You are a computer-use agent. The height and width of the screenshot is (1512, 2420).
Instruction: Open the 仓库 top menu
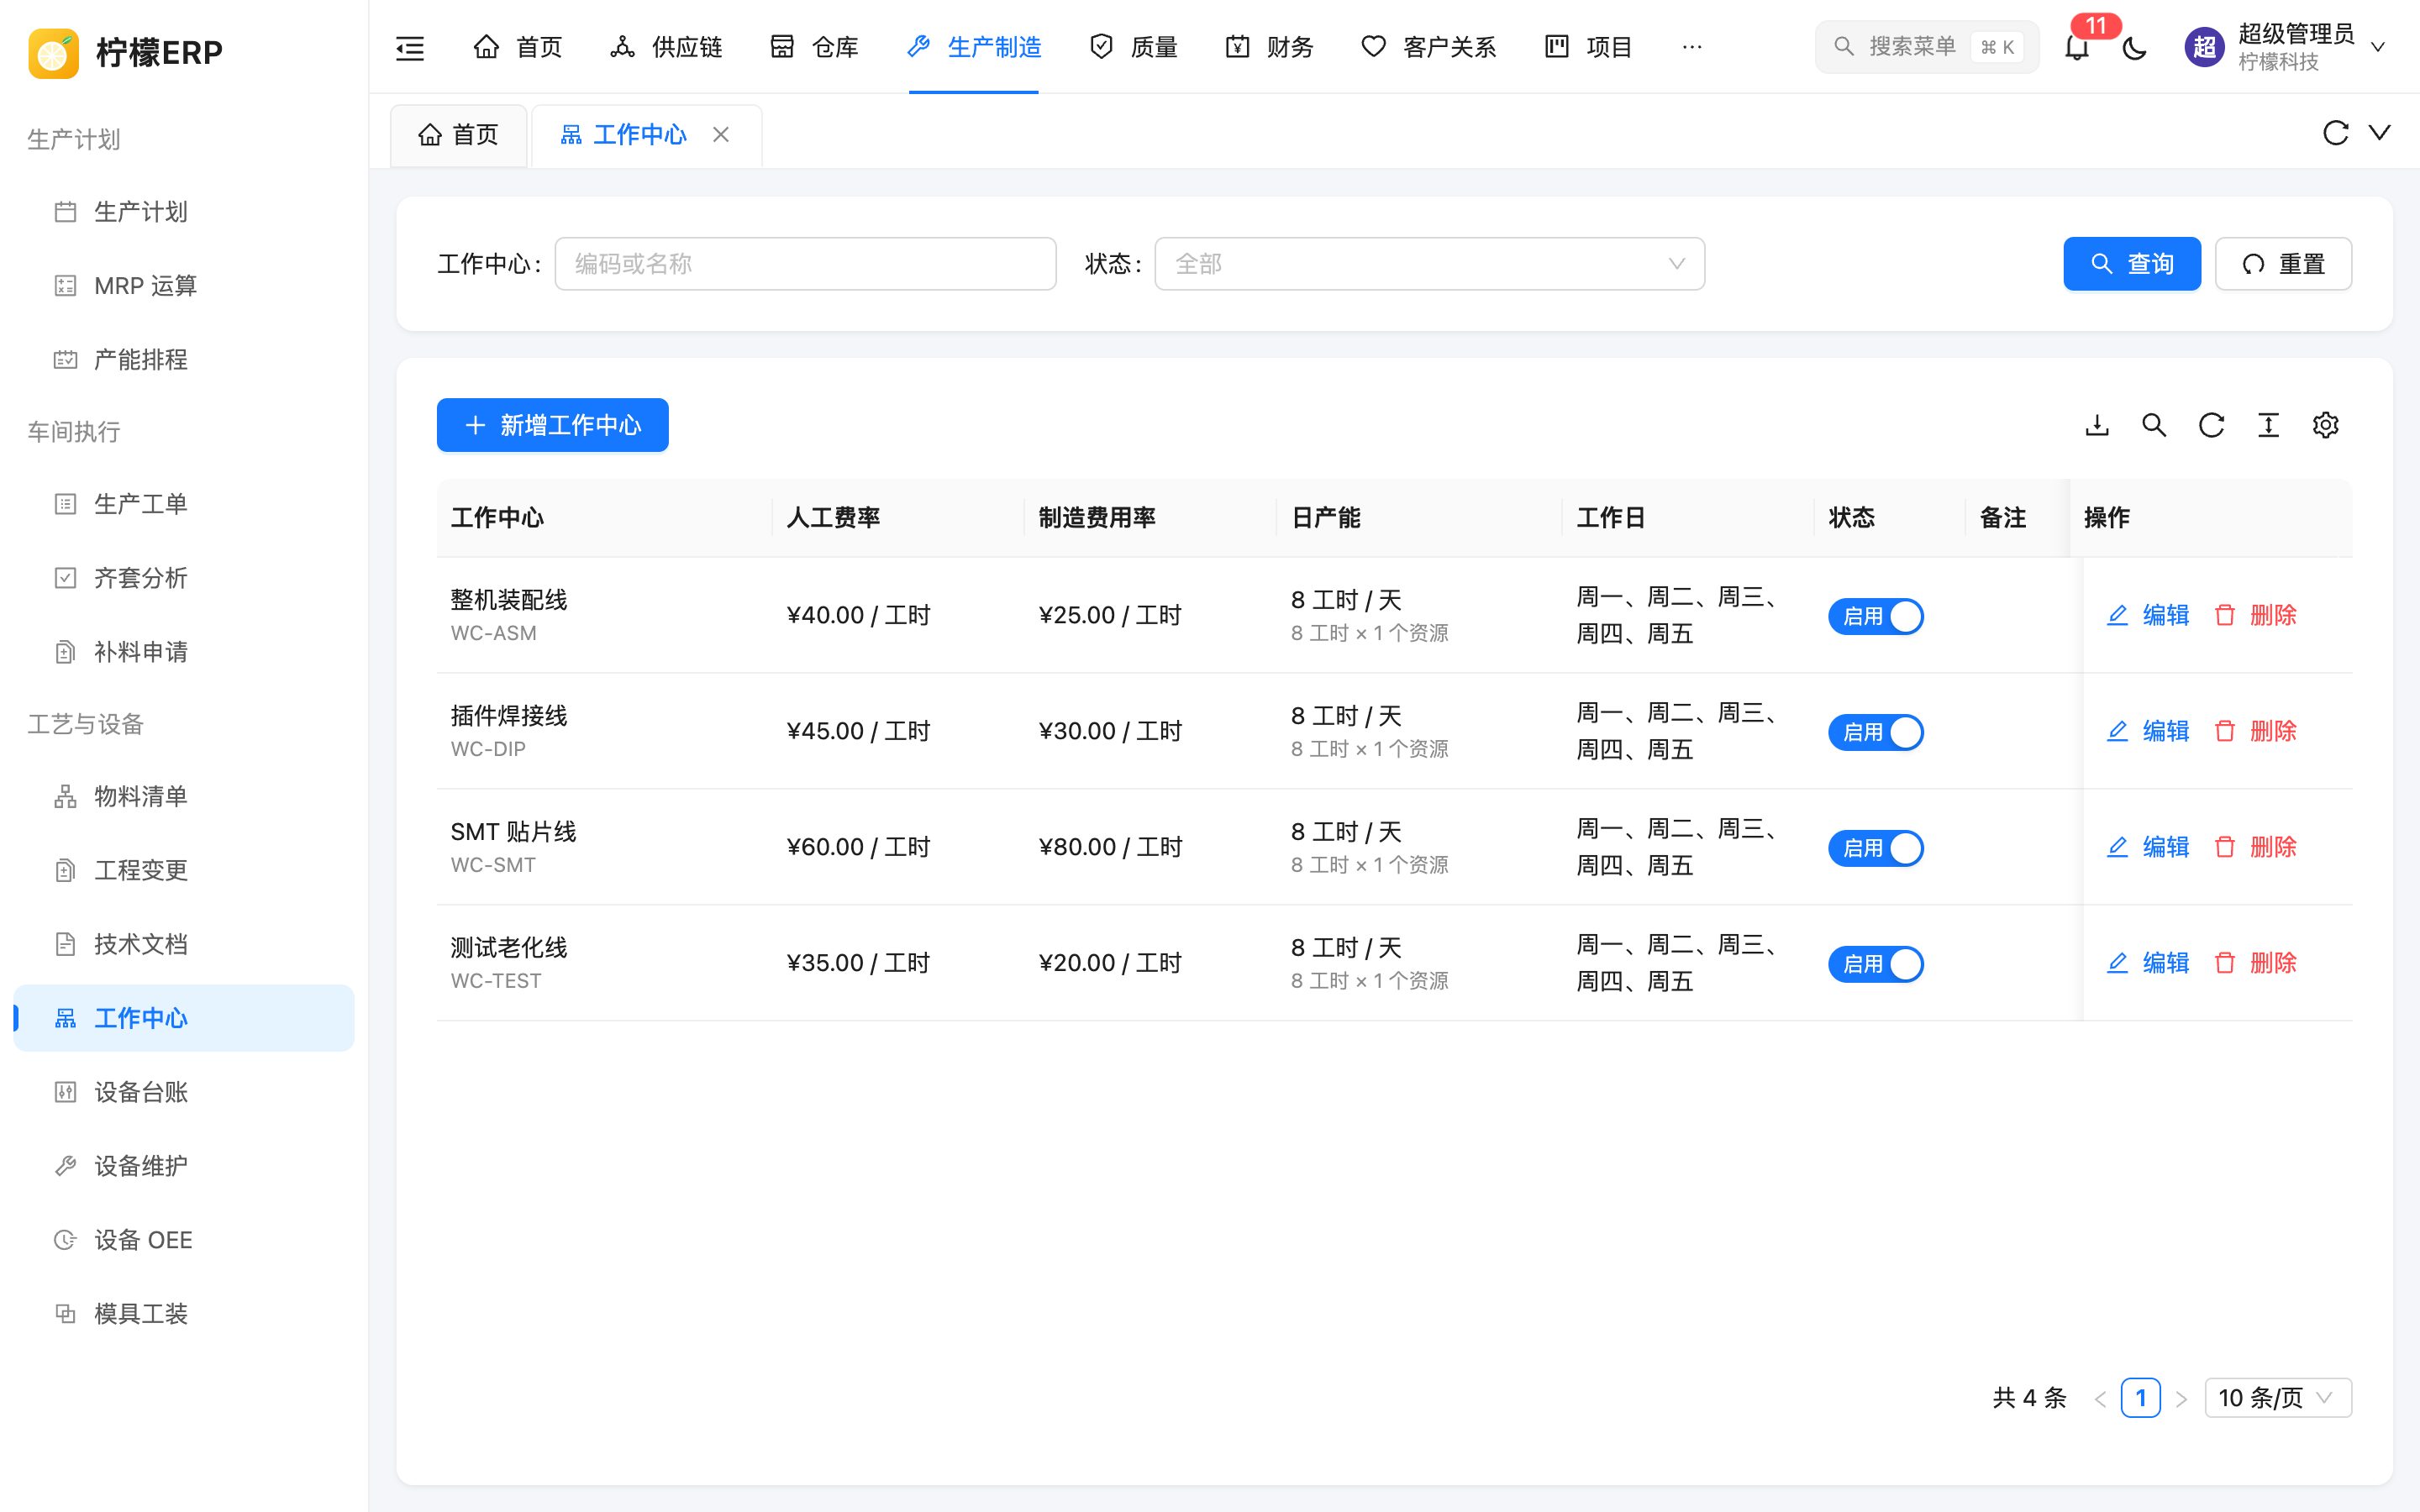coord(814,47)
